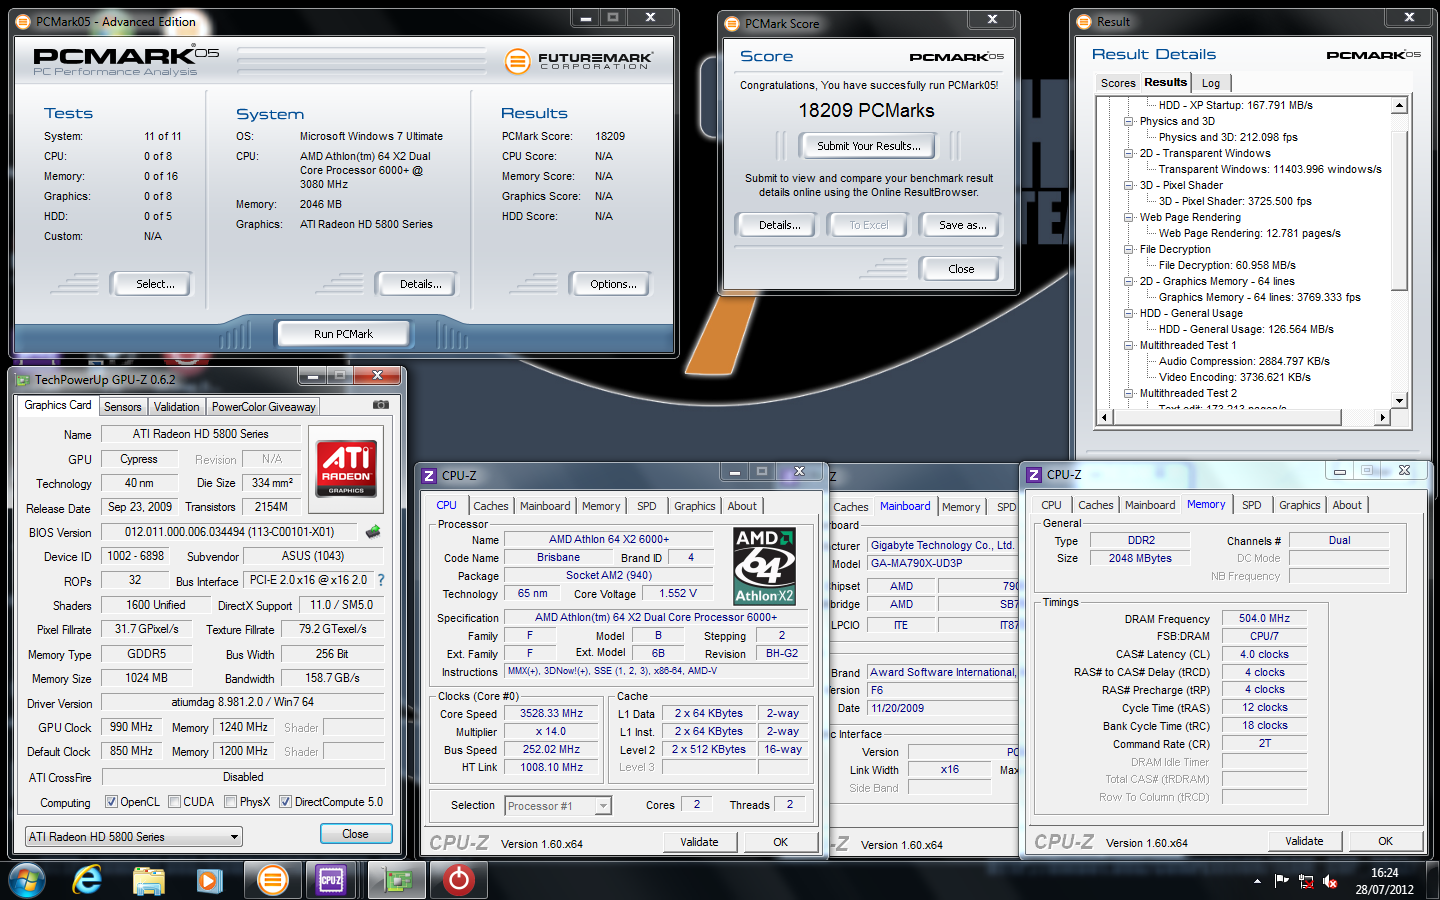Click the PCMark05 Advanced Edition title icon
Viewport: 1440px width, 900px height.
coord(24,21)
